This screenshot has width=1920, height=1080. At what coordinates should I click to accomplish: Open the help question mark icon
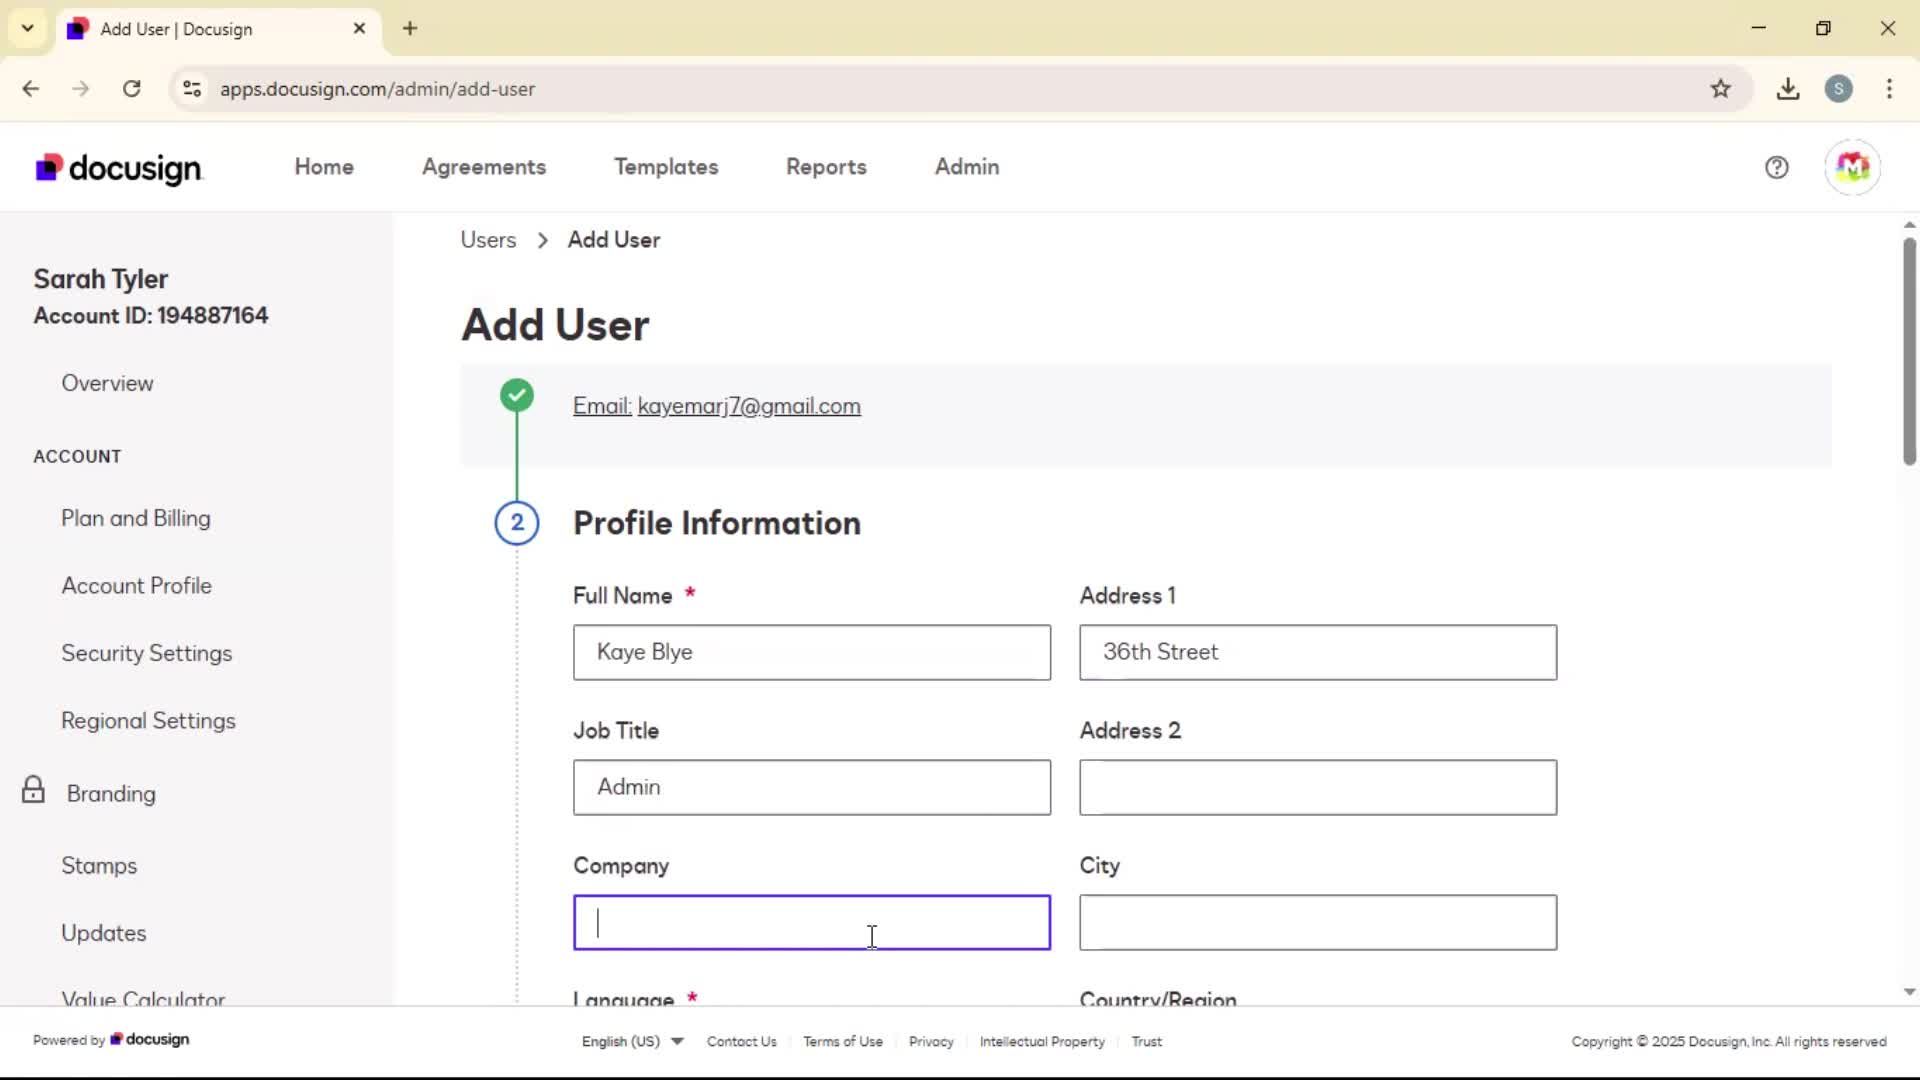(x=1776, y=168)
